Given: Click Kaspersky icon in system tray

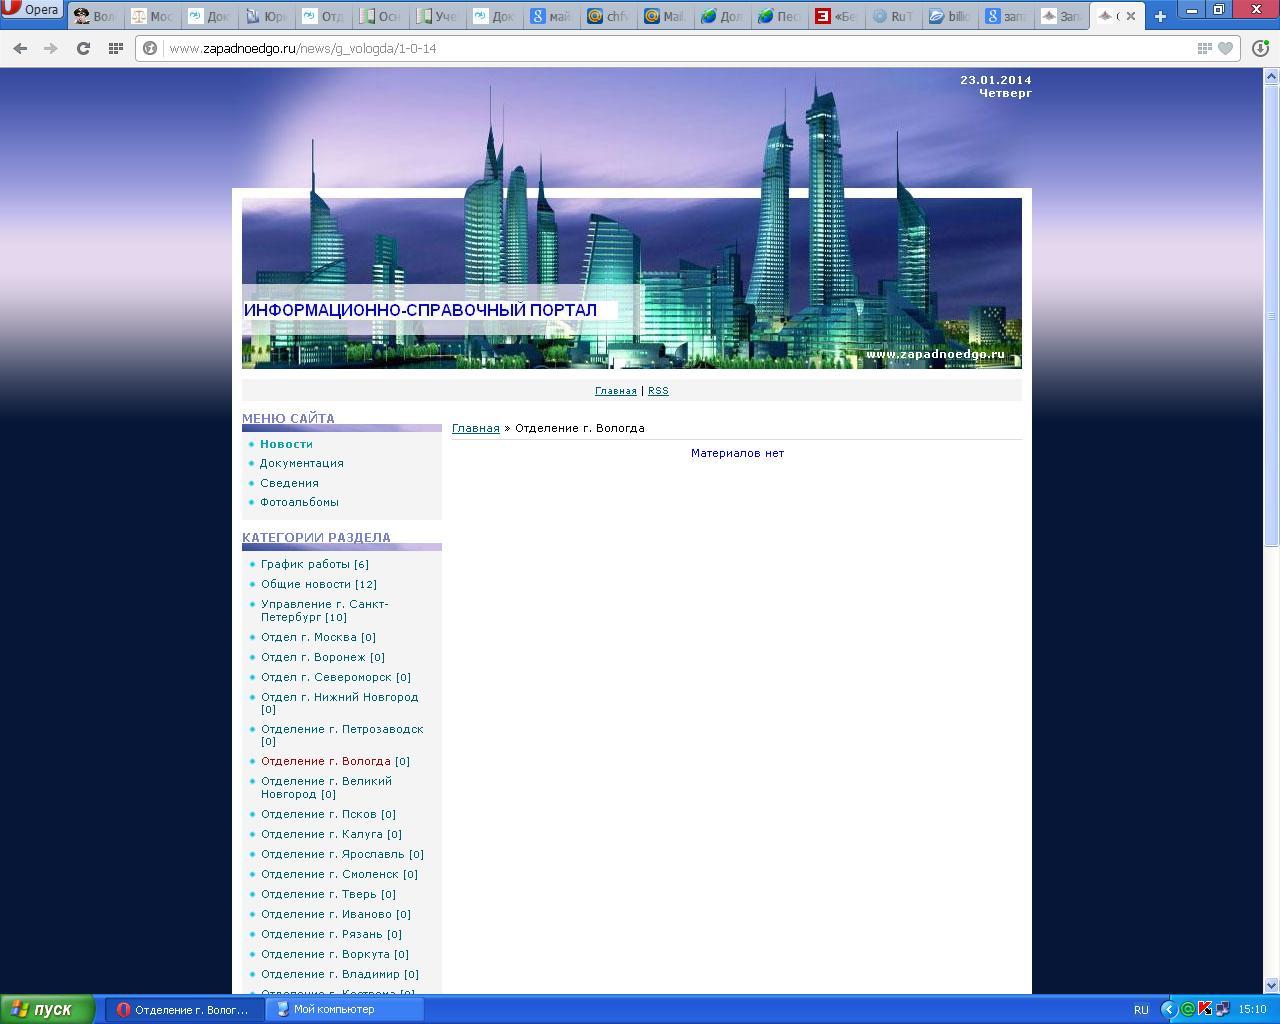Looking at the screenshot, I should click(x=1205, y=1009).
